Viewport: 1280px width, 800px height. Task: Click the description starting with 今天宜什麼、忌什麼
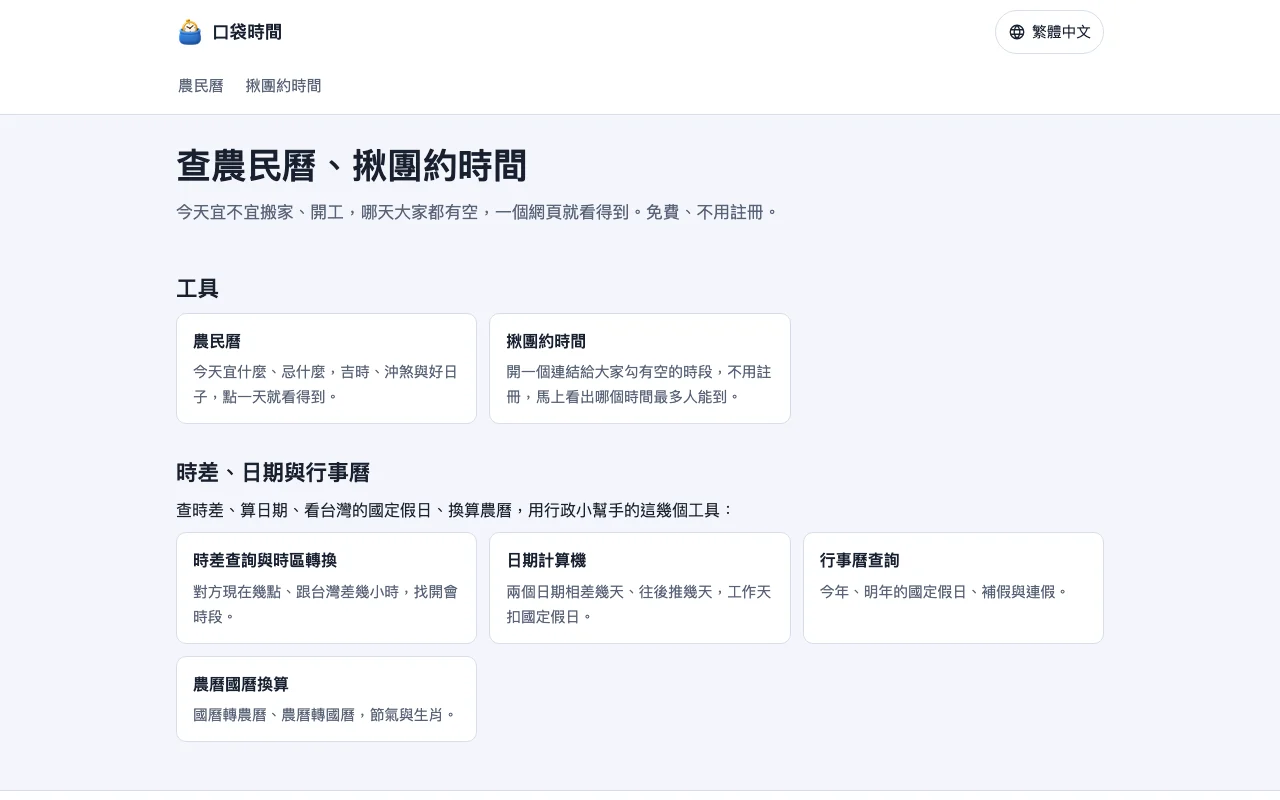[326, 384]
